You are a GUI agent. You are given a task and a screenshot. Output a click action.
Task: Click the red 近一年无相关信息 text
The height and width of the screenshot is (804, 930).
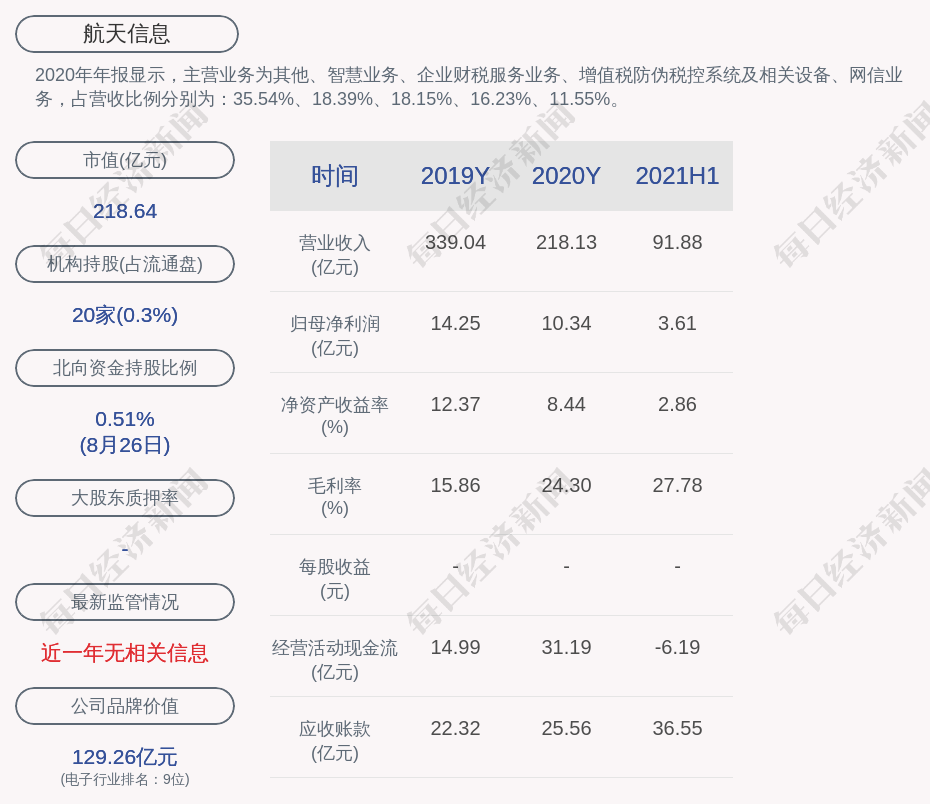(x=125, y=653)
